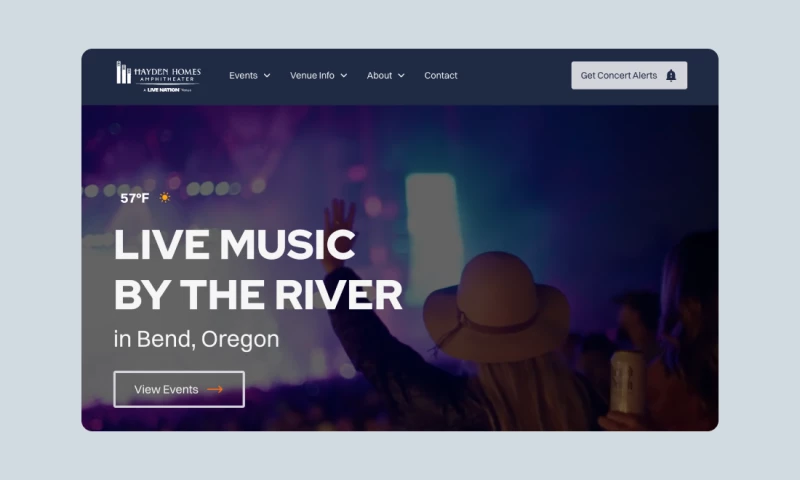Expand the Venue Info dropdown chevron

click(344, 75)
